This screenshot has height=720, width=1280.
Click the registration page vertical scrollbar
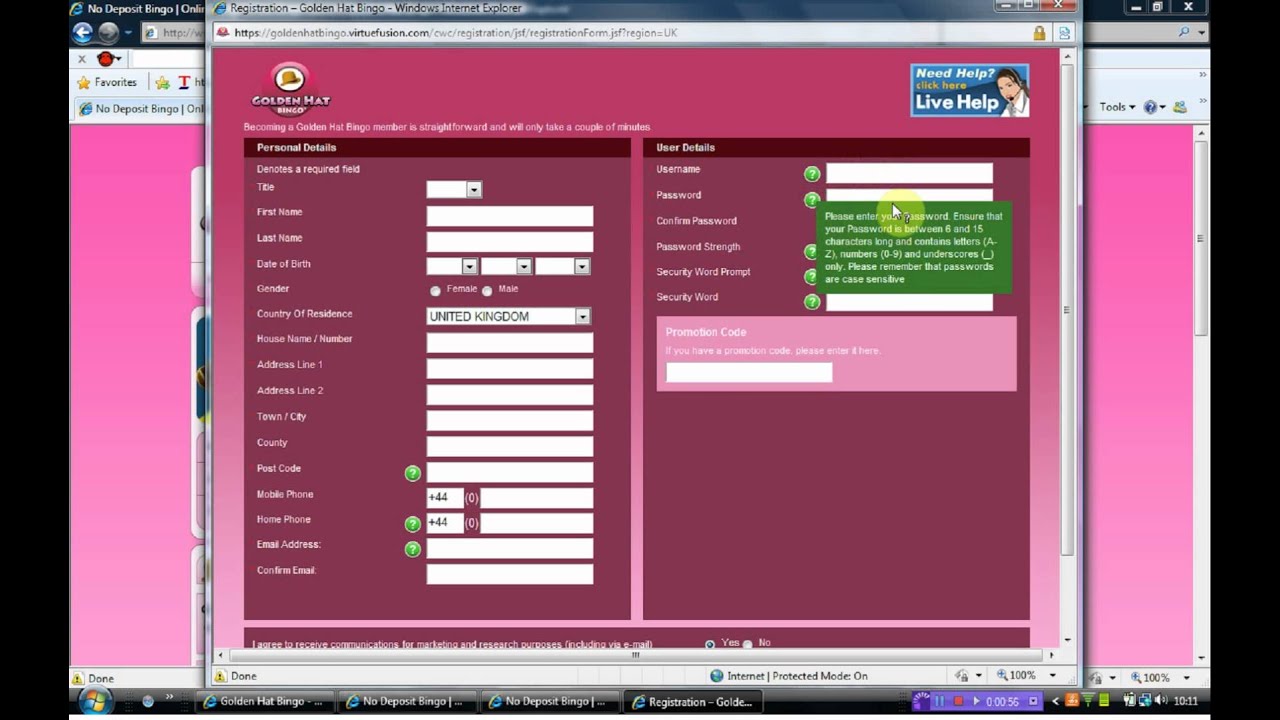click(1067, 310)
